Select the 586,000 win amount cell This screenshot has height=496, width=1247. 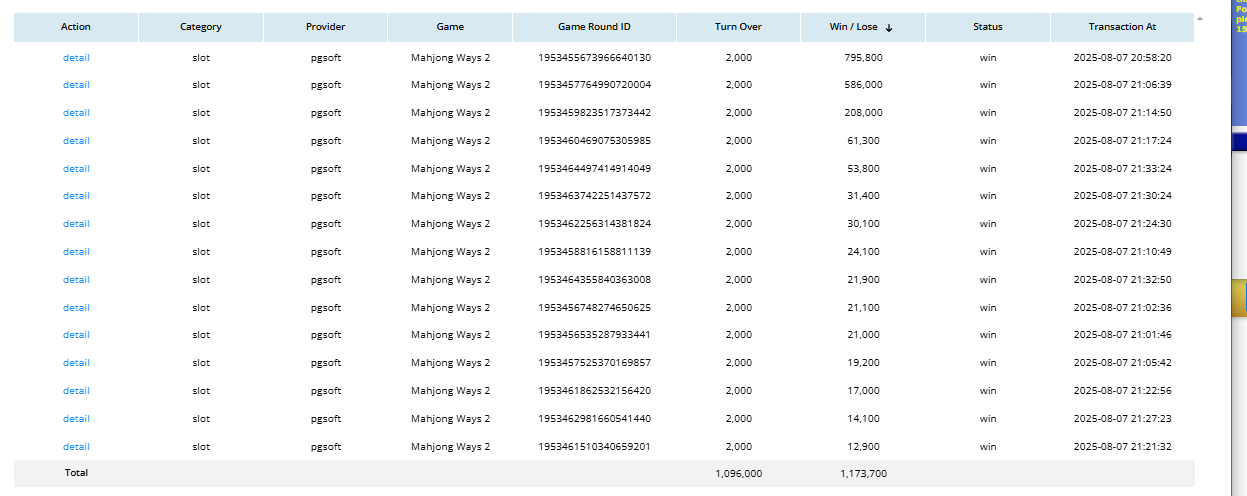(863, 85)
